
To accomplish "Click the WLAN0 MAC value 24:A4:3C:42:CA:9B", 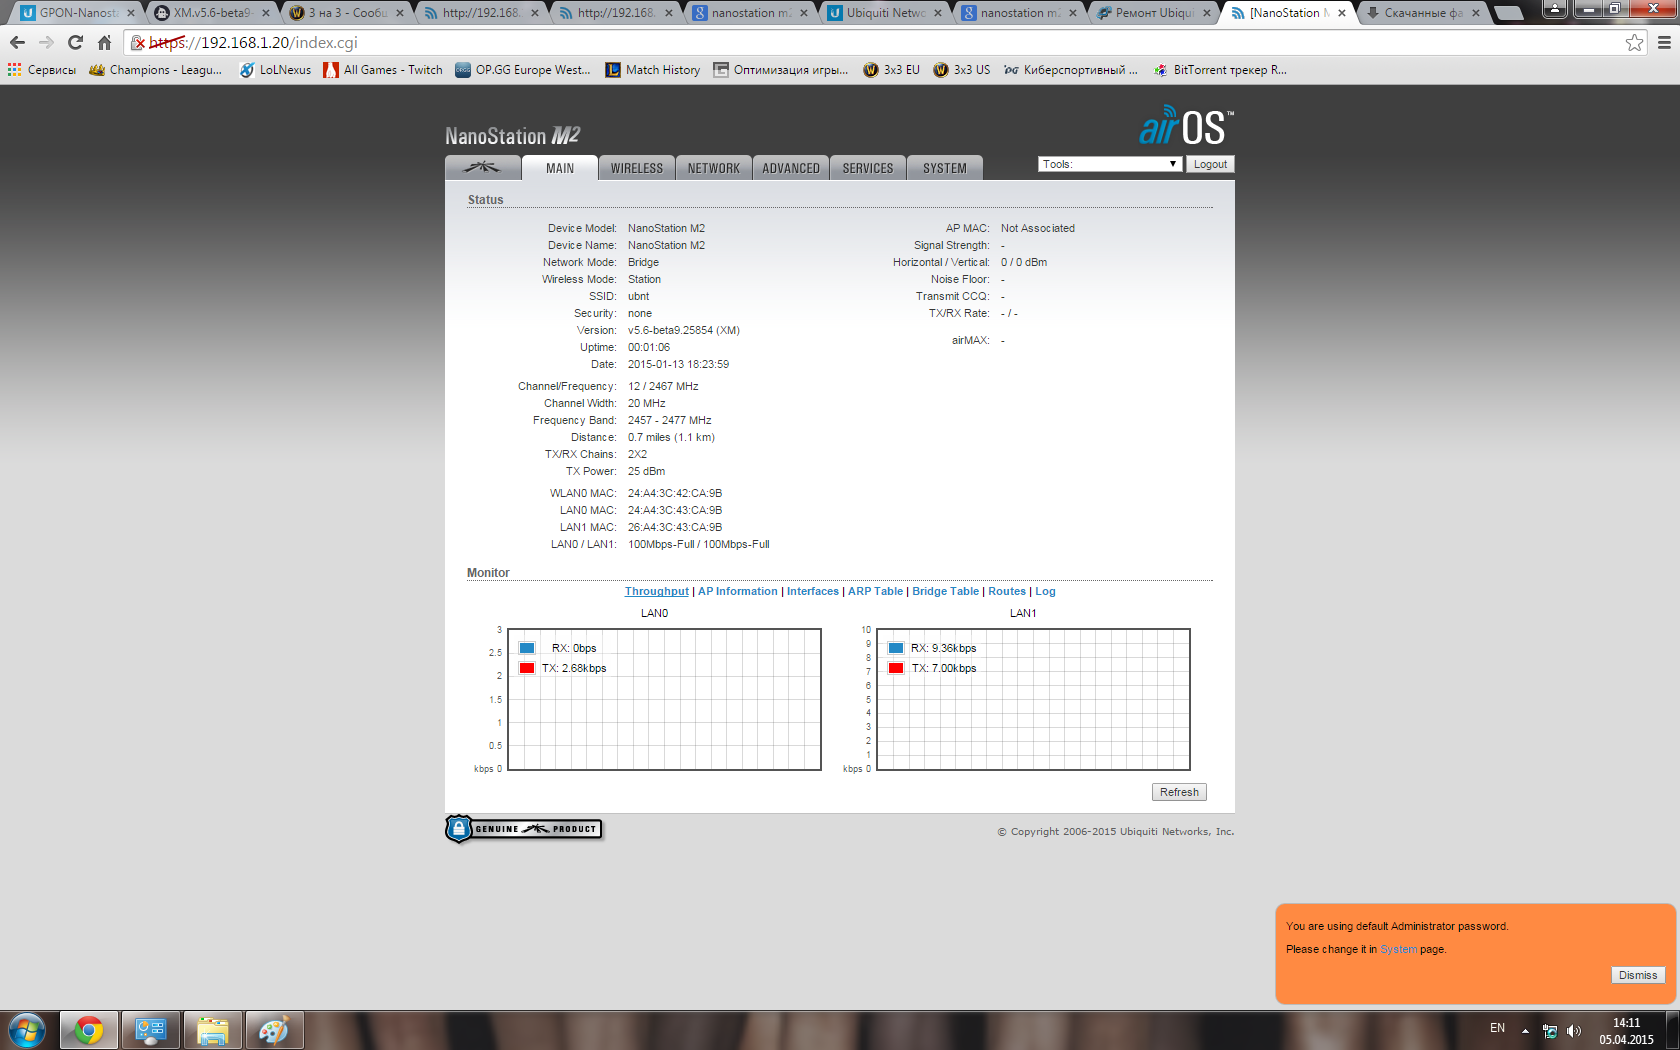I will tap(675, 493).
